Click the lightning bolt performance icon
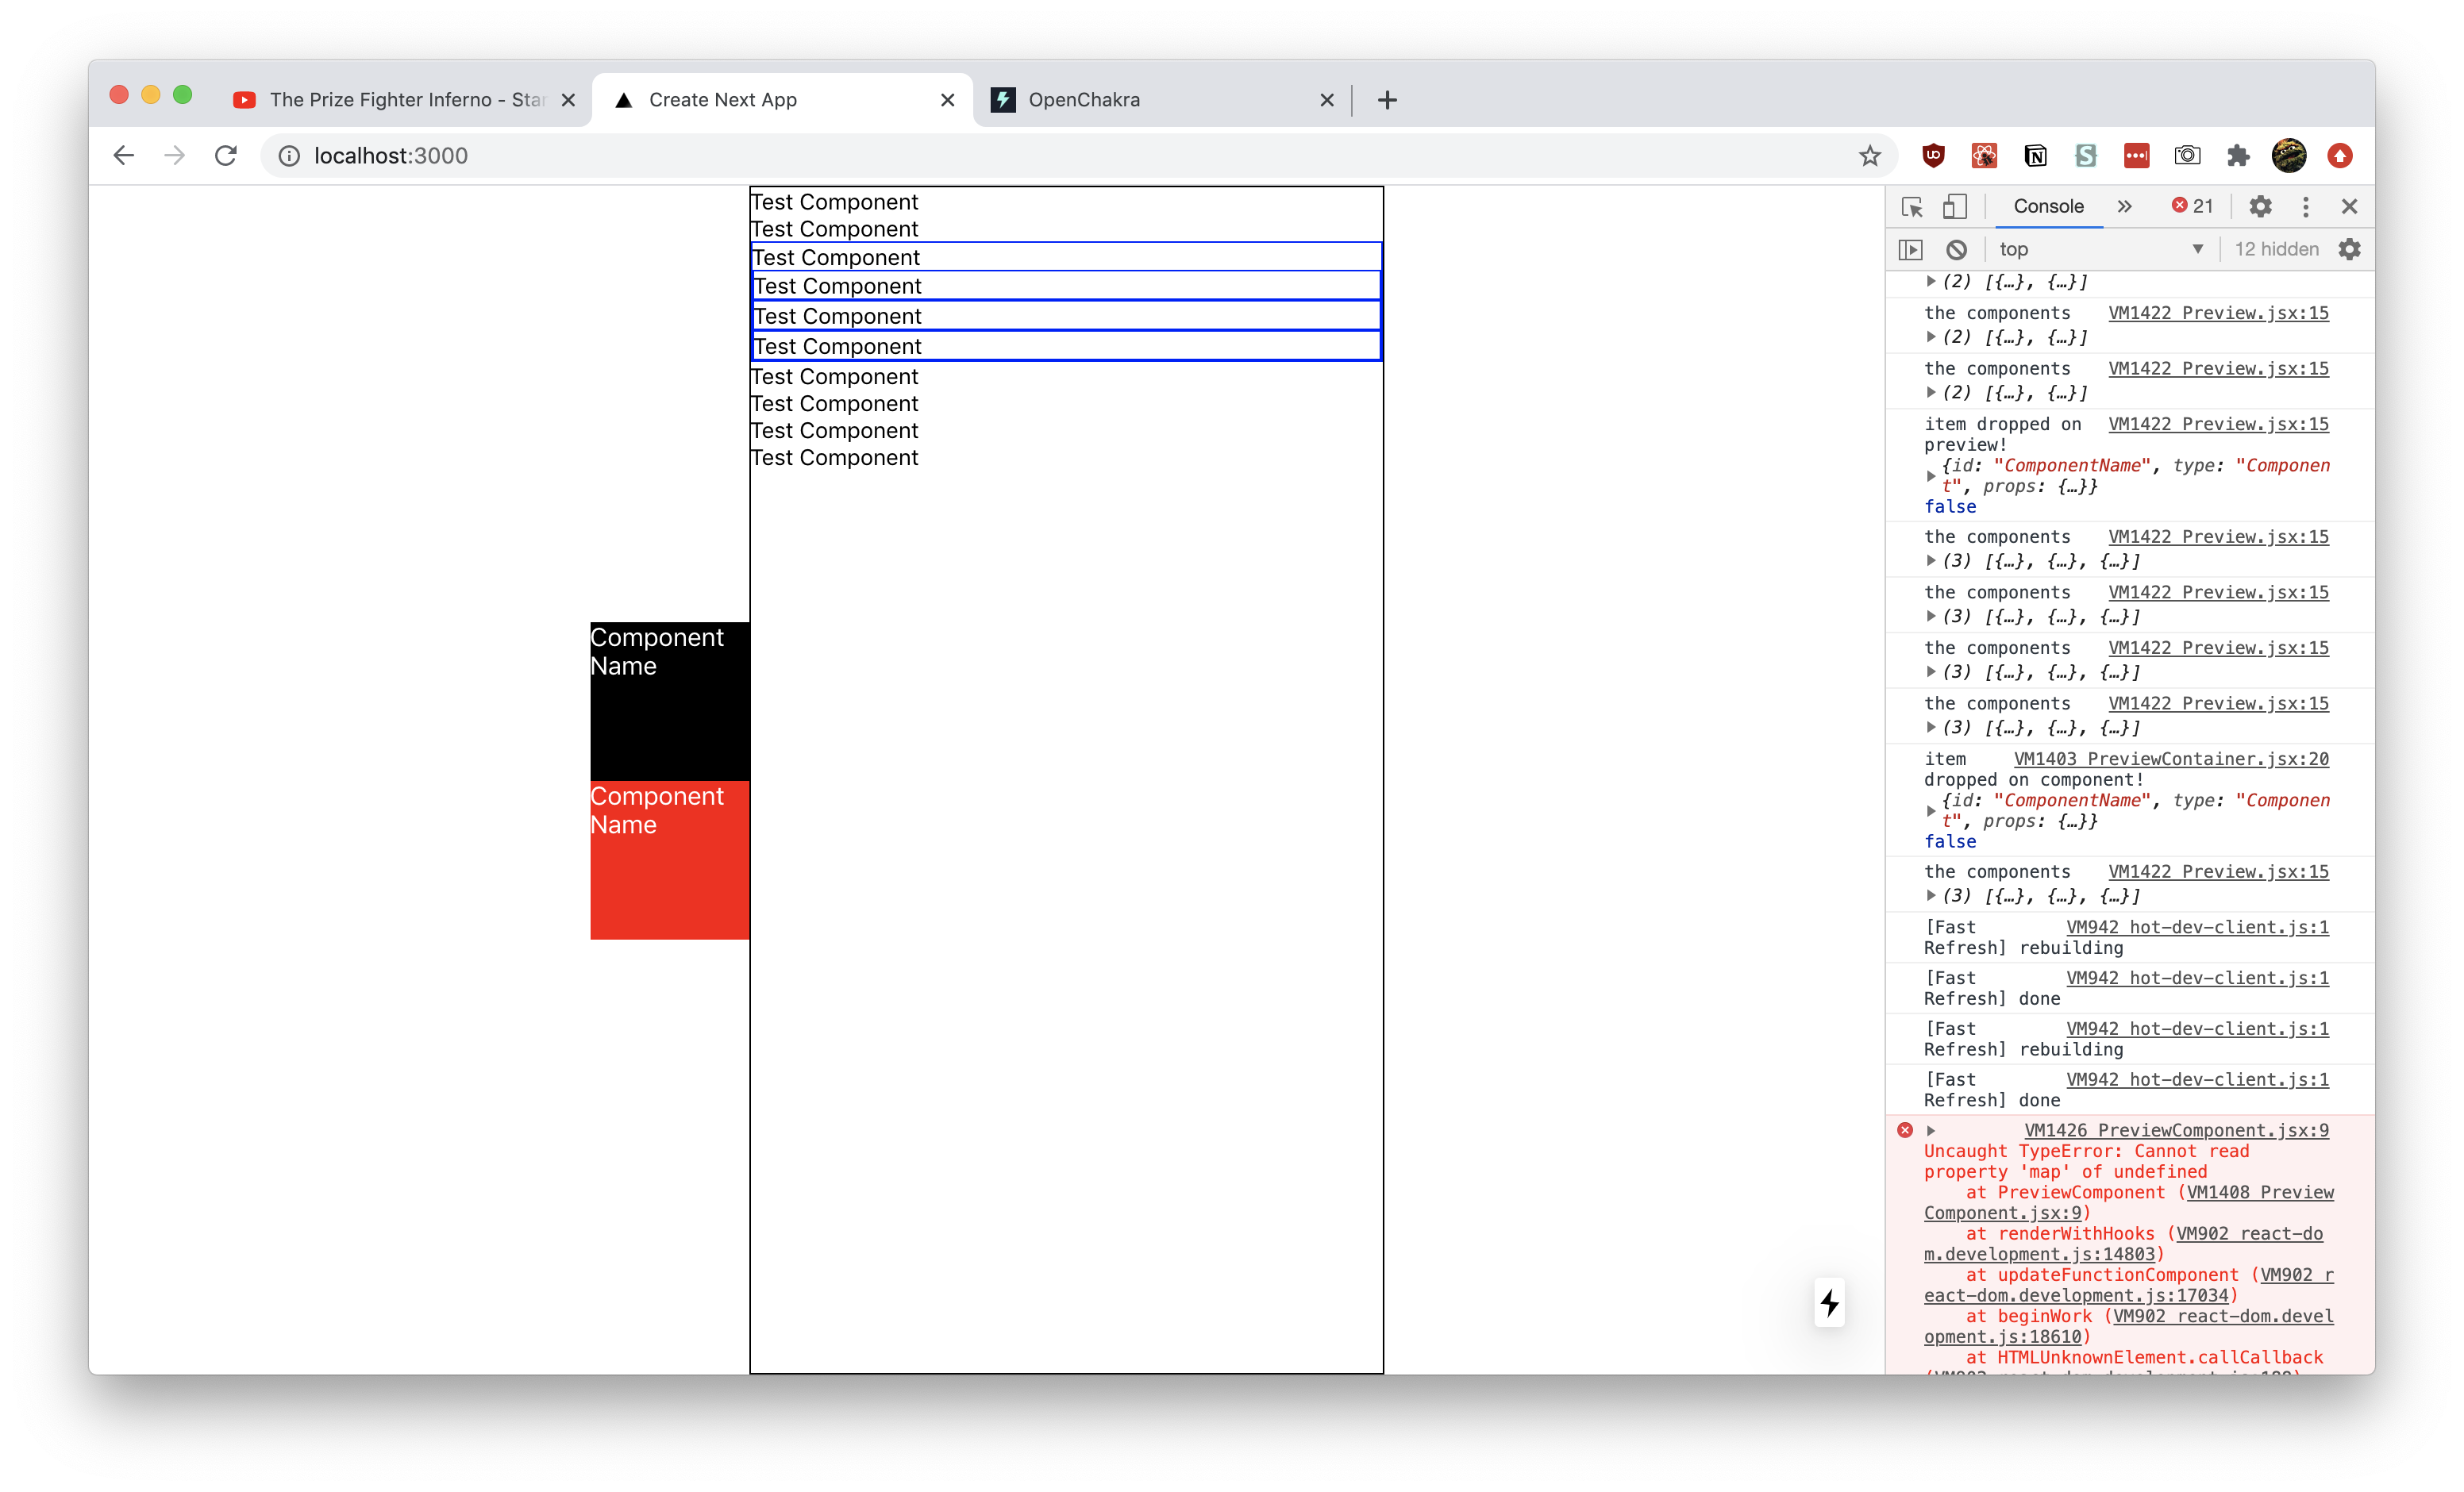The width and height of the screenshot is (2464, 1492). click(x=1831, y=1302)
